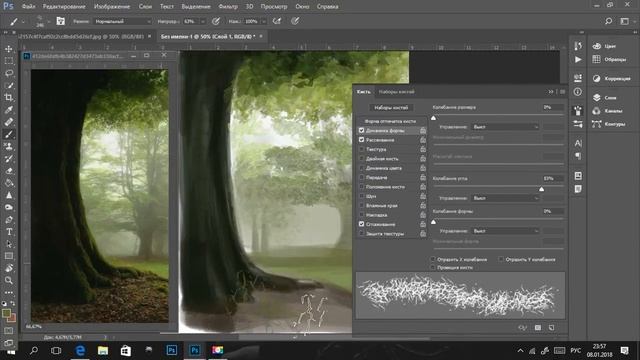Enable Передача checkbox
Viewport: 640px width, 360px height.
click(362, 178)
